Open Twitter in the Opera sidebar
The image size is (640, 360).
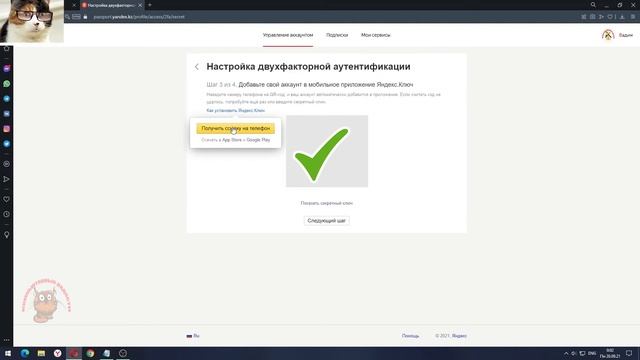tap(7, 144)
